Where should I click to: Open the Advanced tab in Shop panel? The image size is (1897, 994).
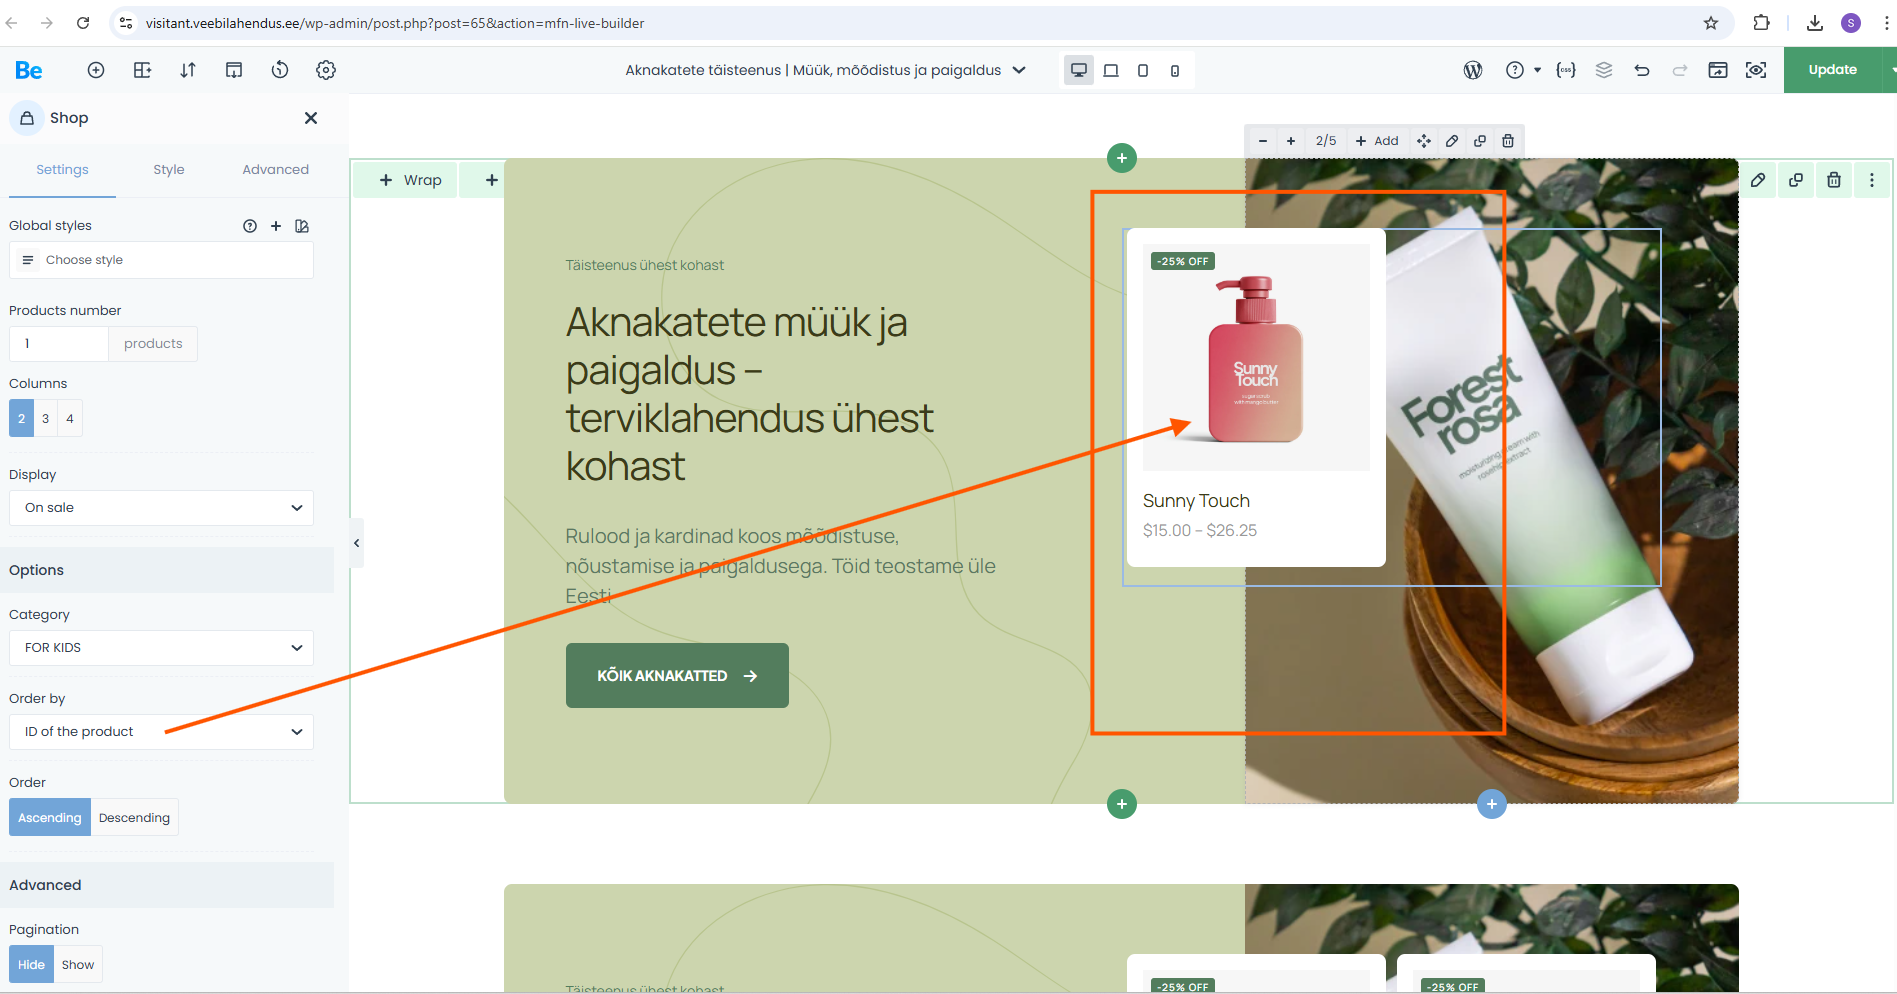click(275, 170)
